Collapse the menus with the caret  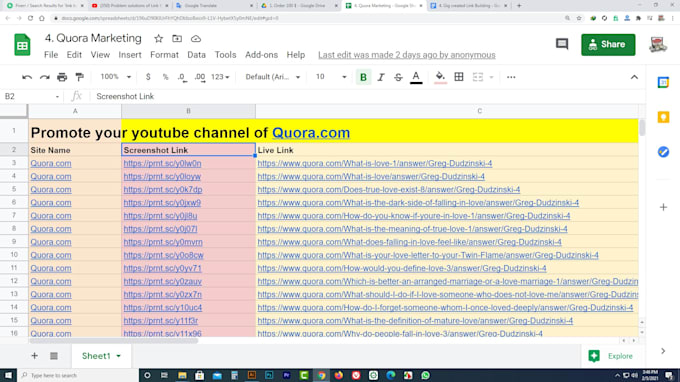634,77
